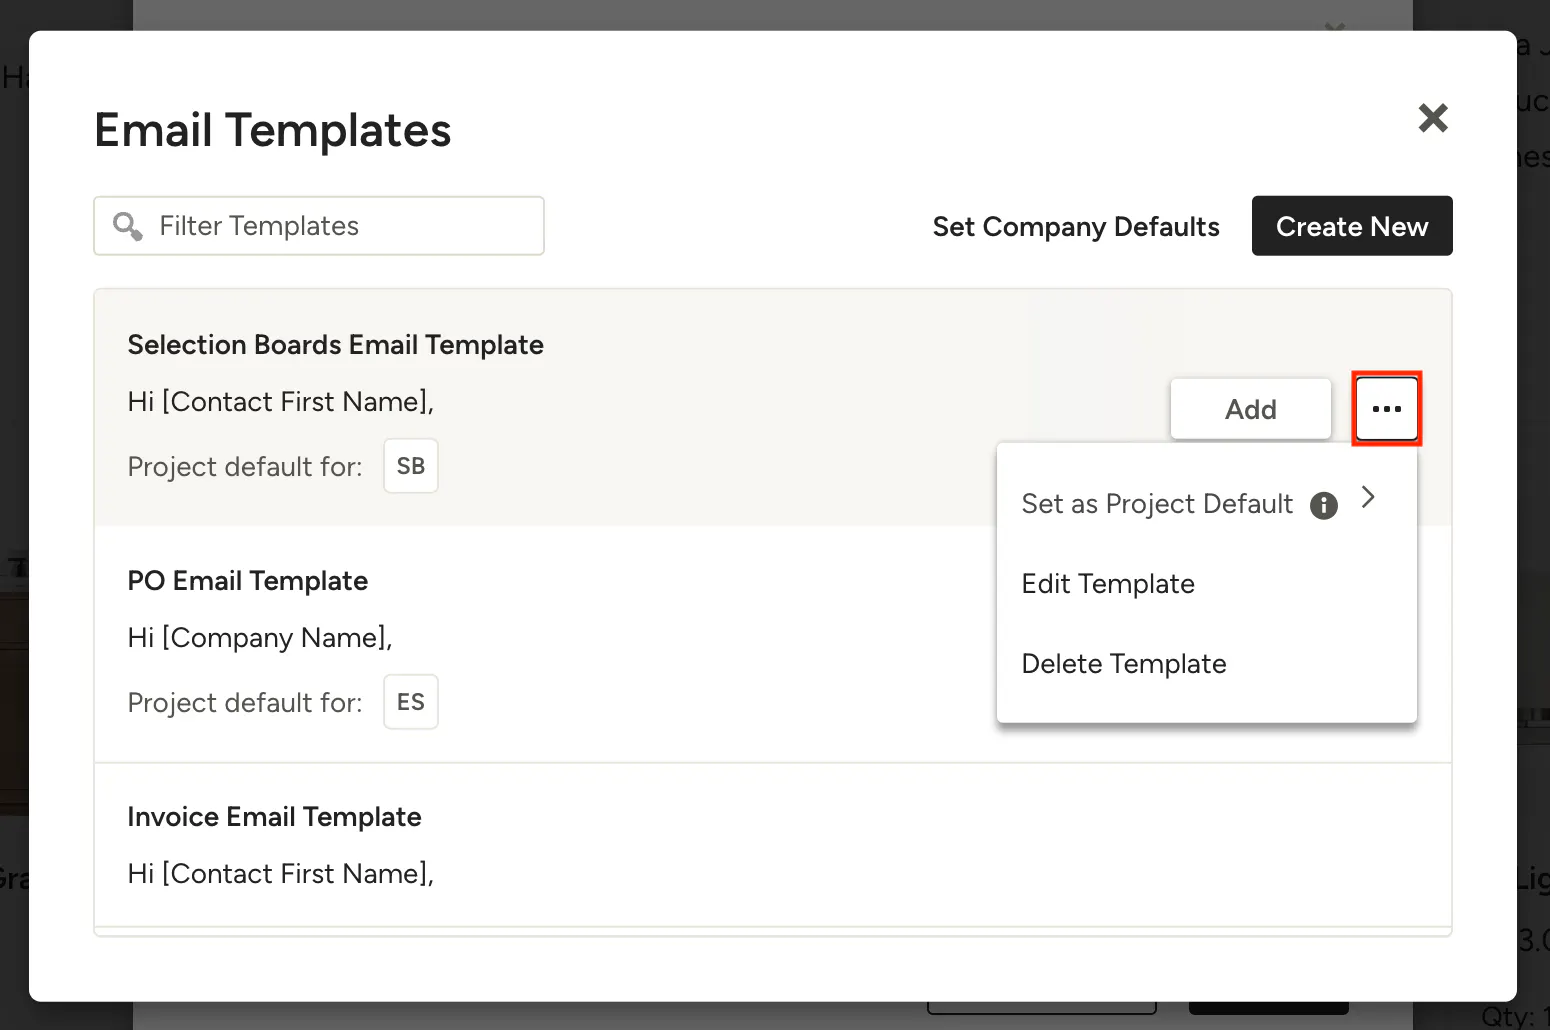Click the SB project default badge
1550x1030 pixels.
[411, 466]
